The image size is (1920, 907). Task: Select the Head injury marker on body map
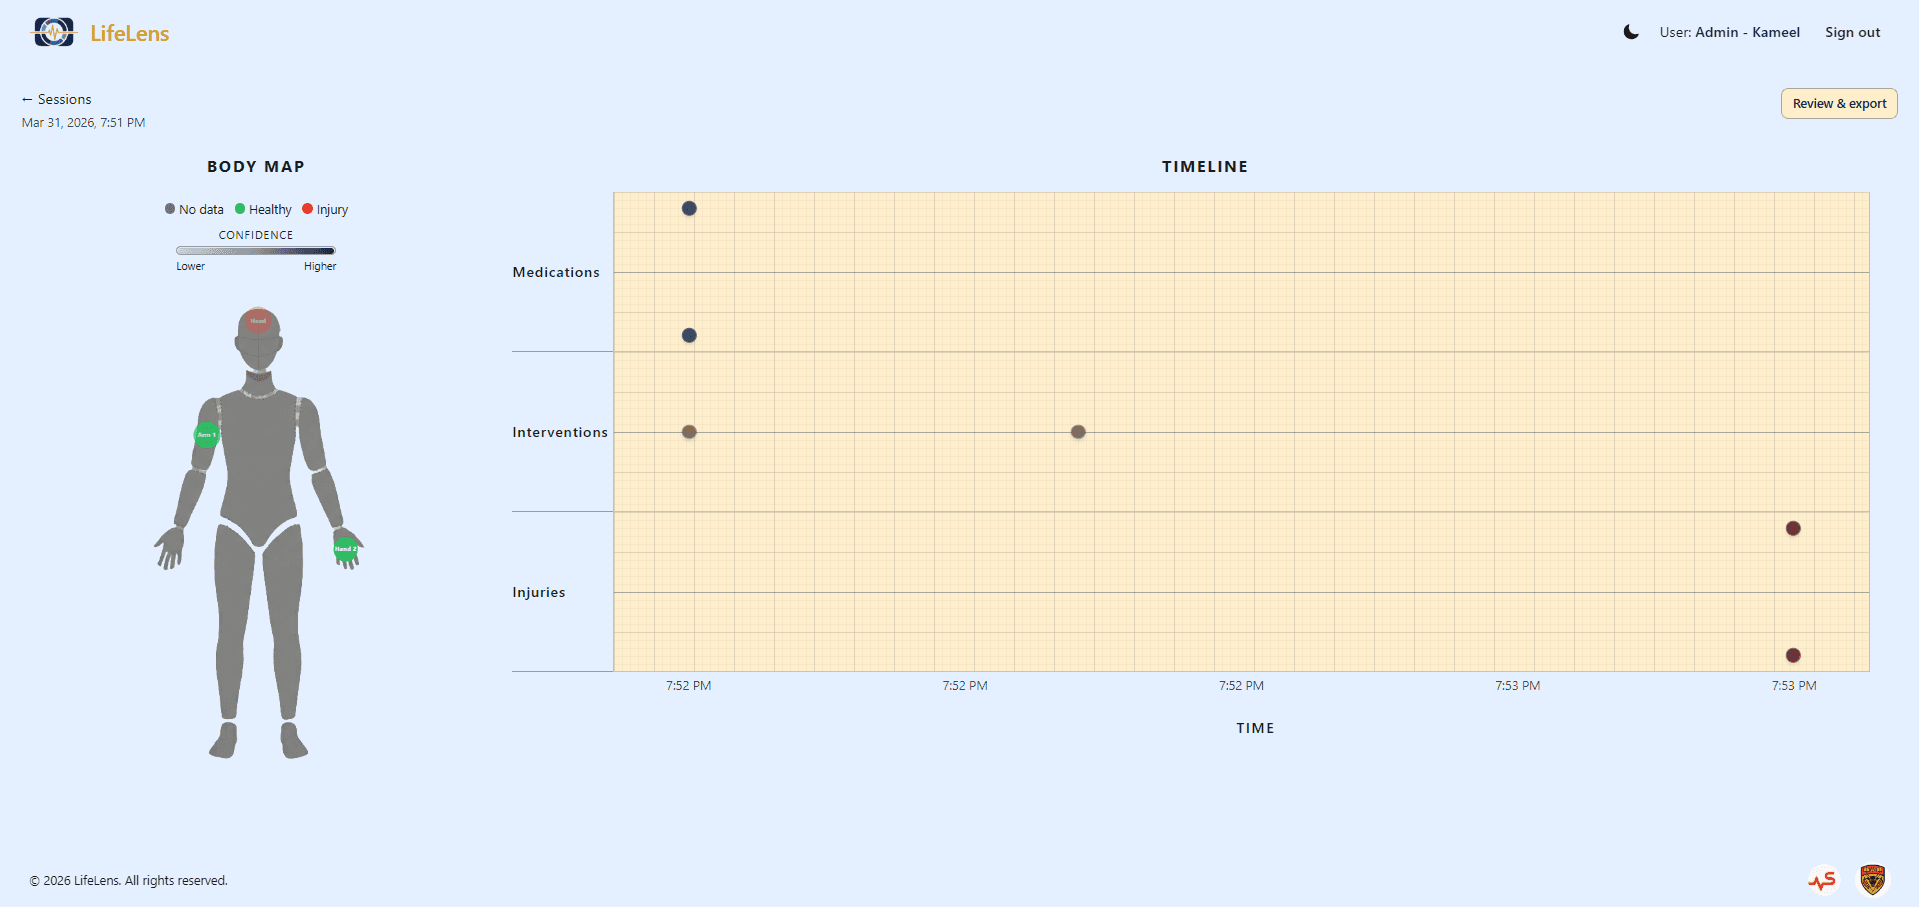pos(258,321)
